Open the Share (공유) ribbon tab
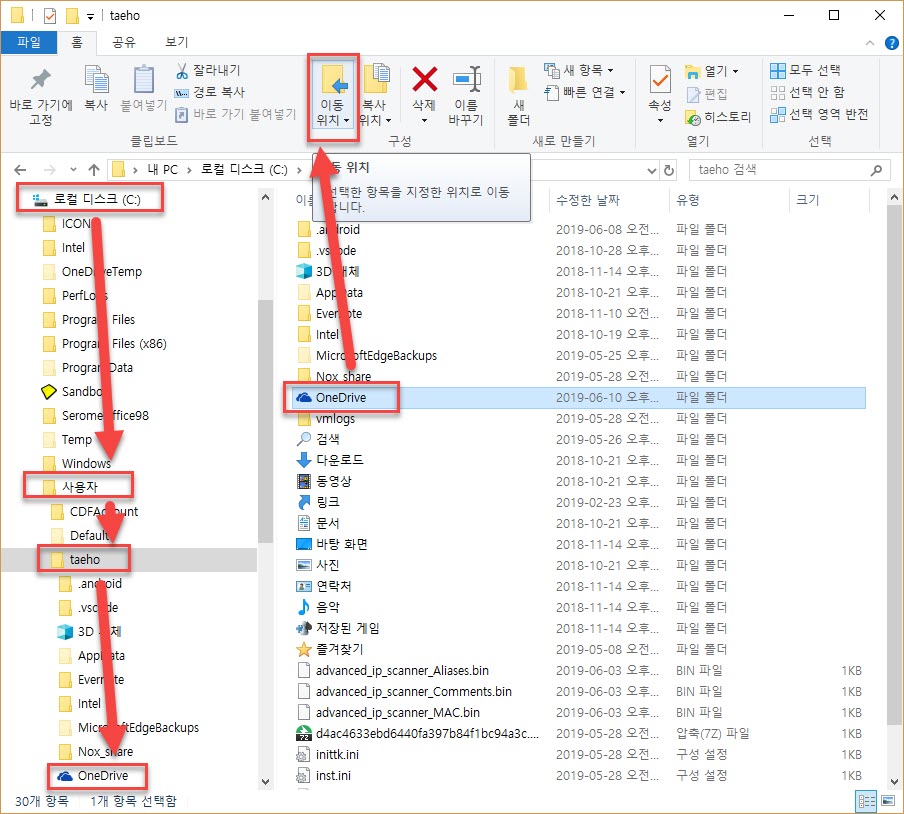The image size is (904, 814). (124, 42)
